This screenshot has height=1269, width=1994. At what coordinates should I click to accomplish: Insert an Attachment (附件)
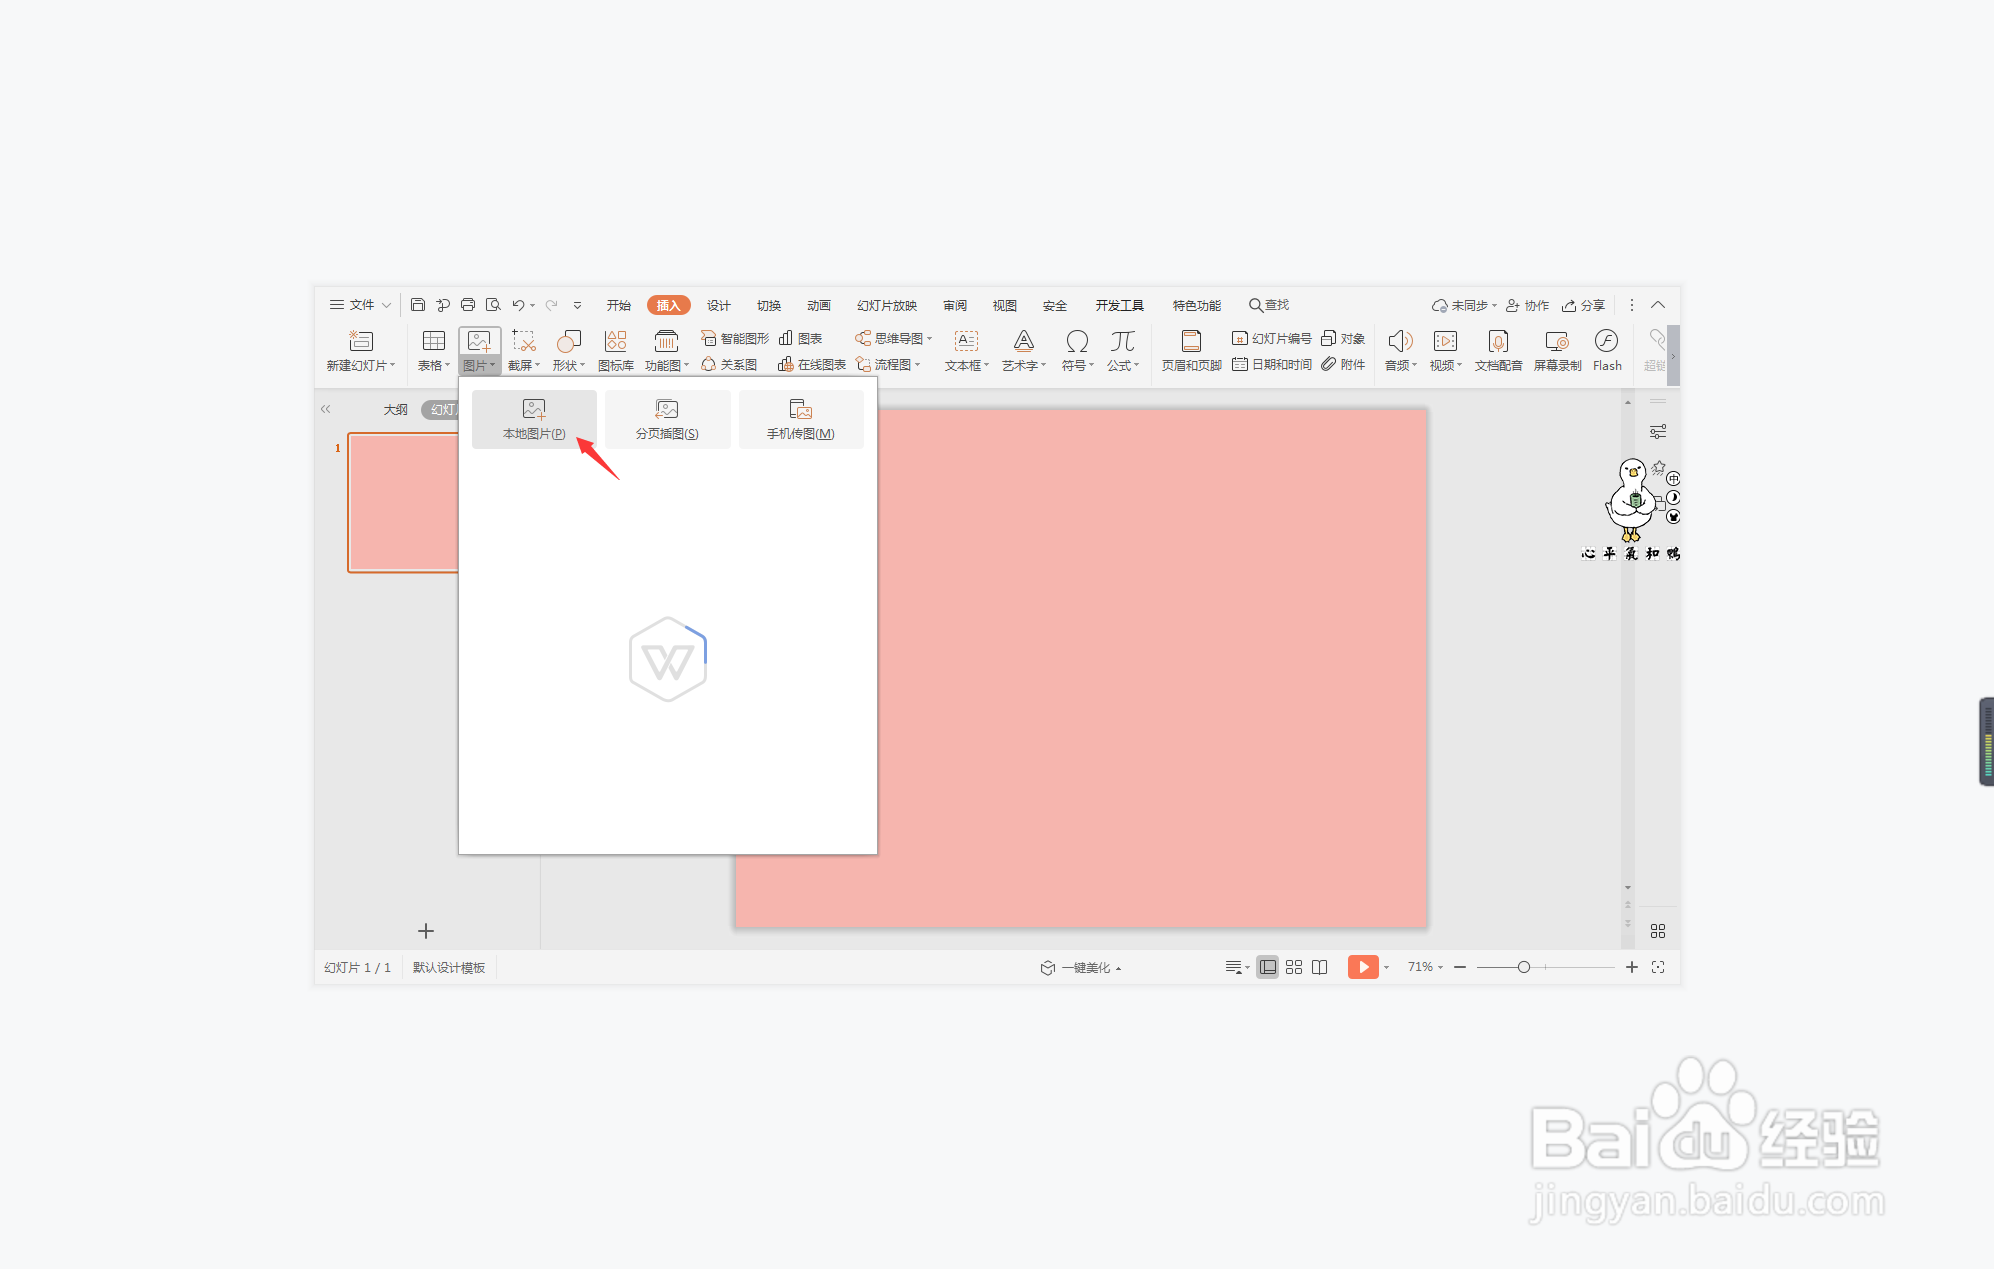coord(1343,365)
